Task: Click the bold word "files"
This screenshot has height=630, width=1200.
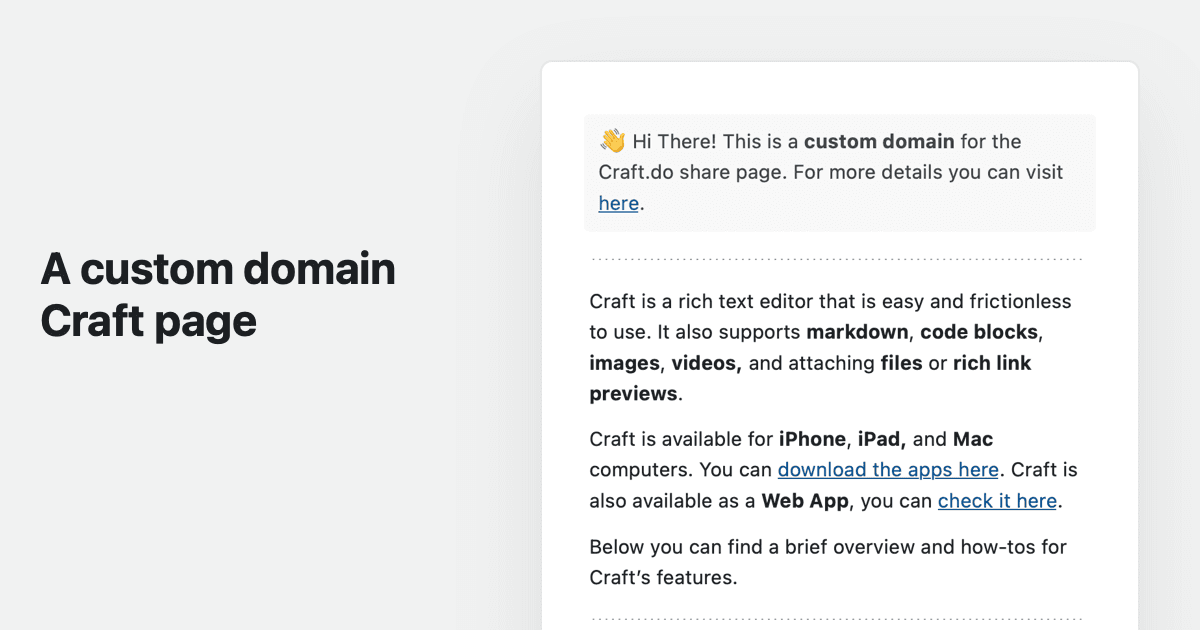Action: [x=901, y=363]
